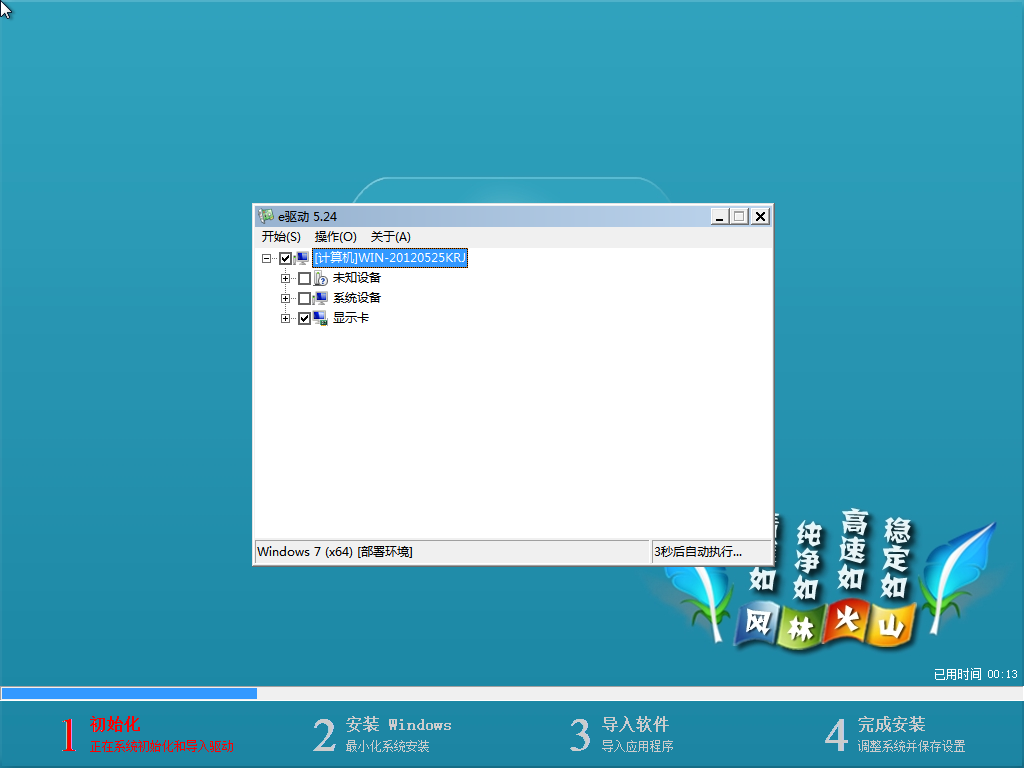The image size is (1024, 768).
Task: Expand the 显示卡 tree node
Action: 285,319
